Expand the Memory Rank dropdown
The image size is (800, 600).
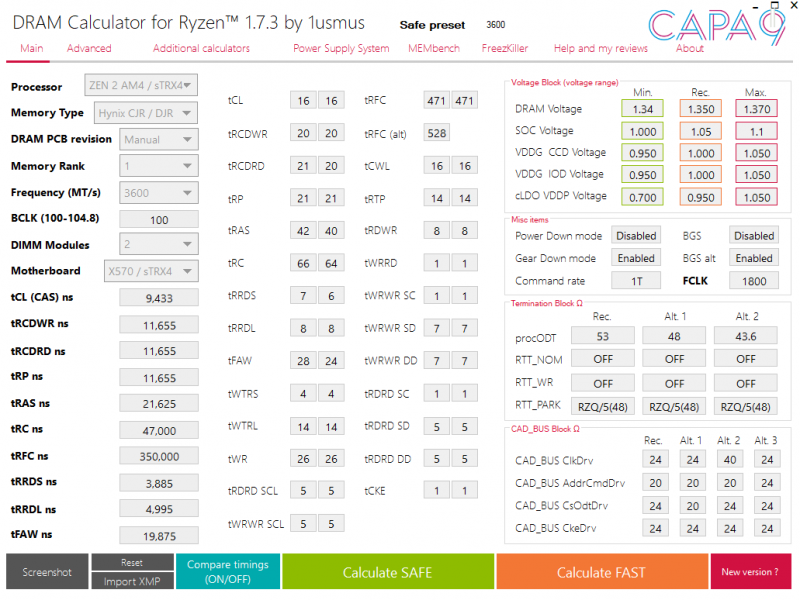click(x=159, y=166)
